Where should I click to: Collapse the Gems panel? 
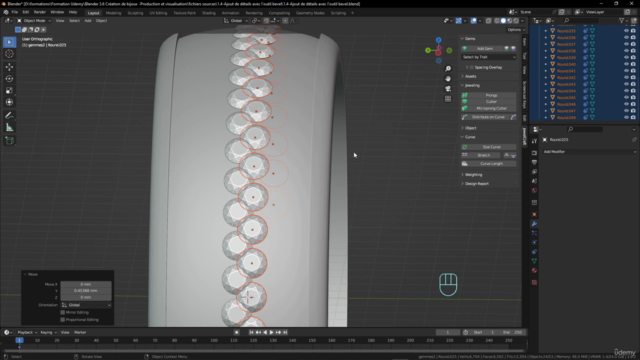[468, 39]
